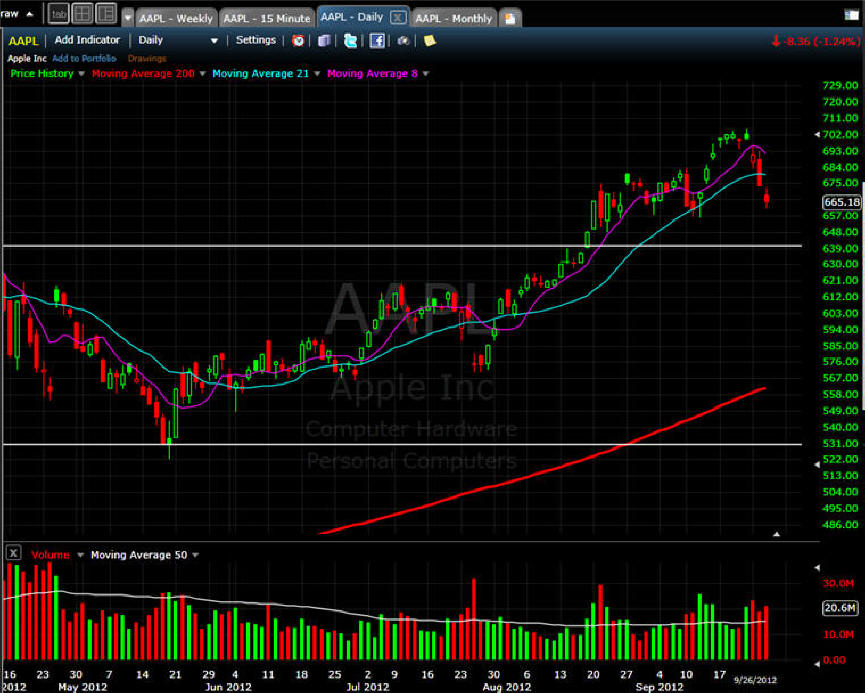
Task: Switch to AAPL - Weekly tab
Action: (176, 18)
